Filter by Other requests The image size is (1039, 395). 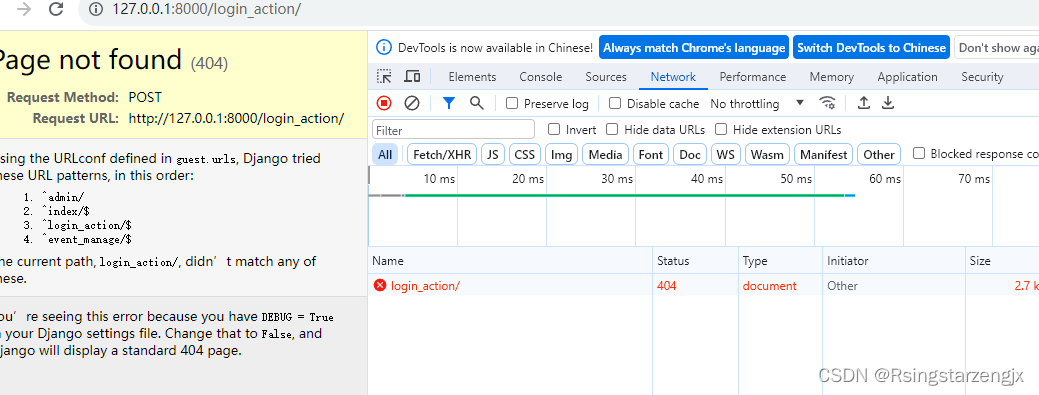point(879,154)
